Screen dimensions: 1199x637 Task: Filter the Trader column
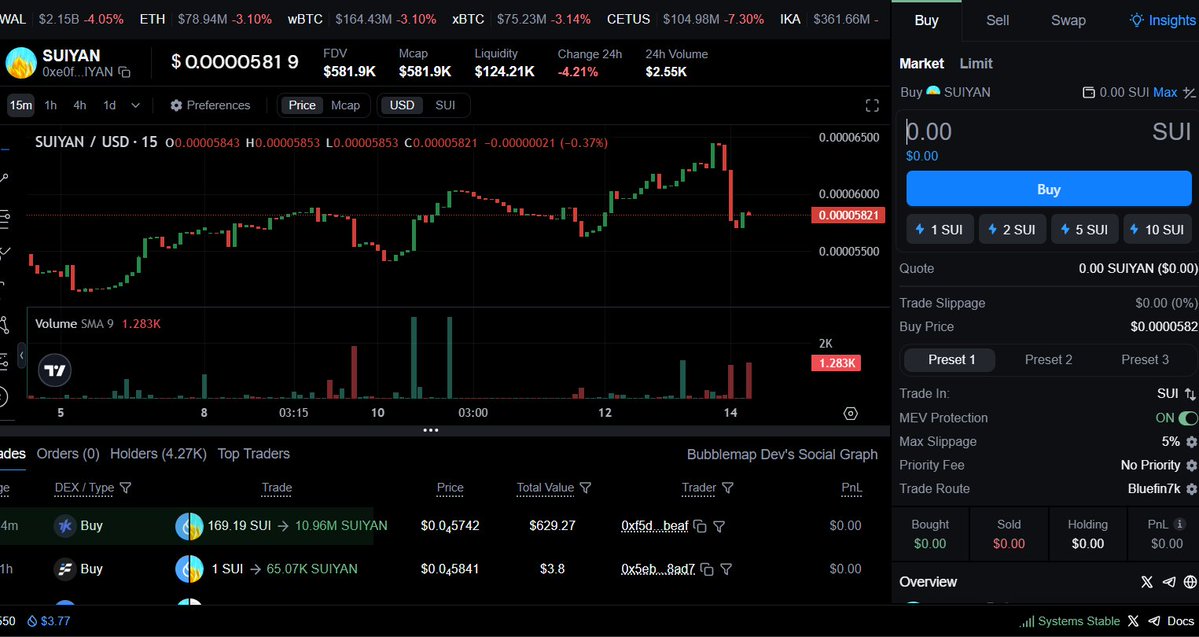tap(728, 488)
